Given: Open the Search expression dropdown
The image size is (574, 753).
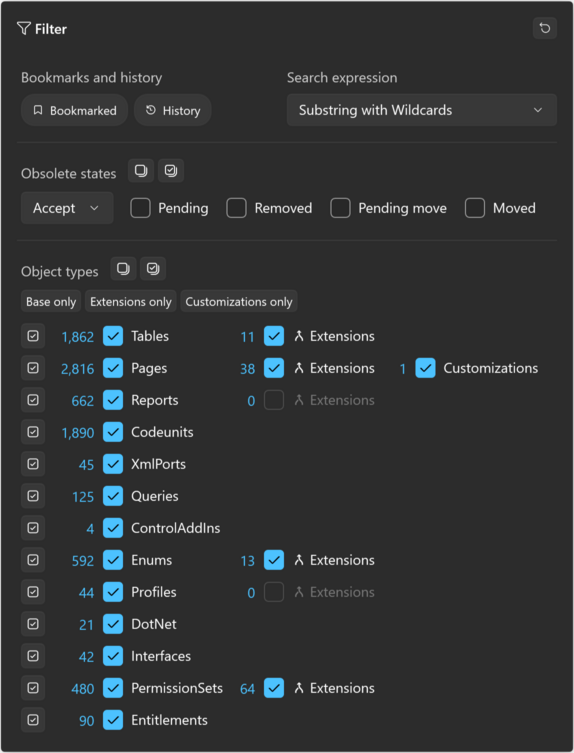Looking at the screenshot, I should (422, 110).
